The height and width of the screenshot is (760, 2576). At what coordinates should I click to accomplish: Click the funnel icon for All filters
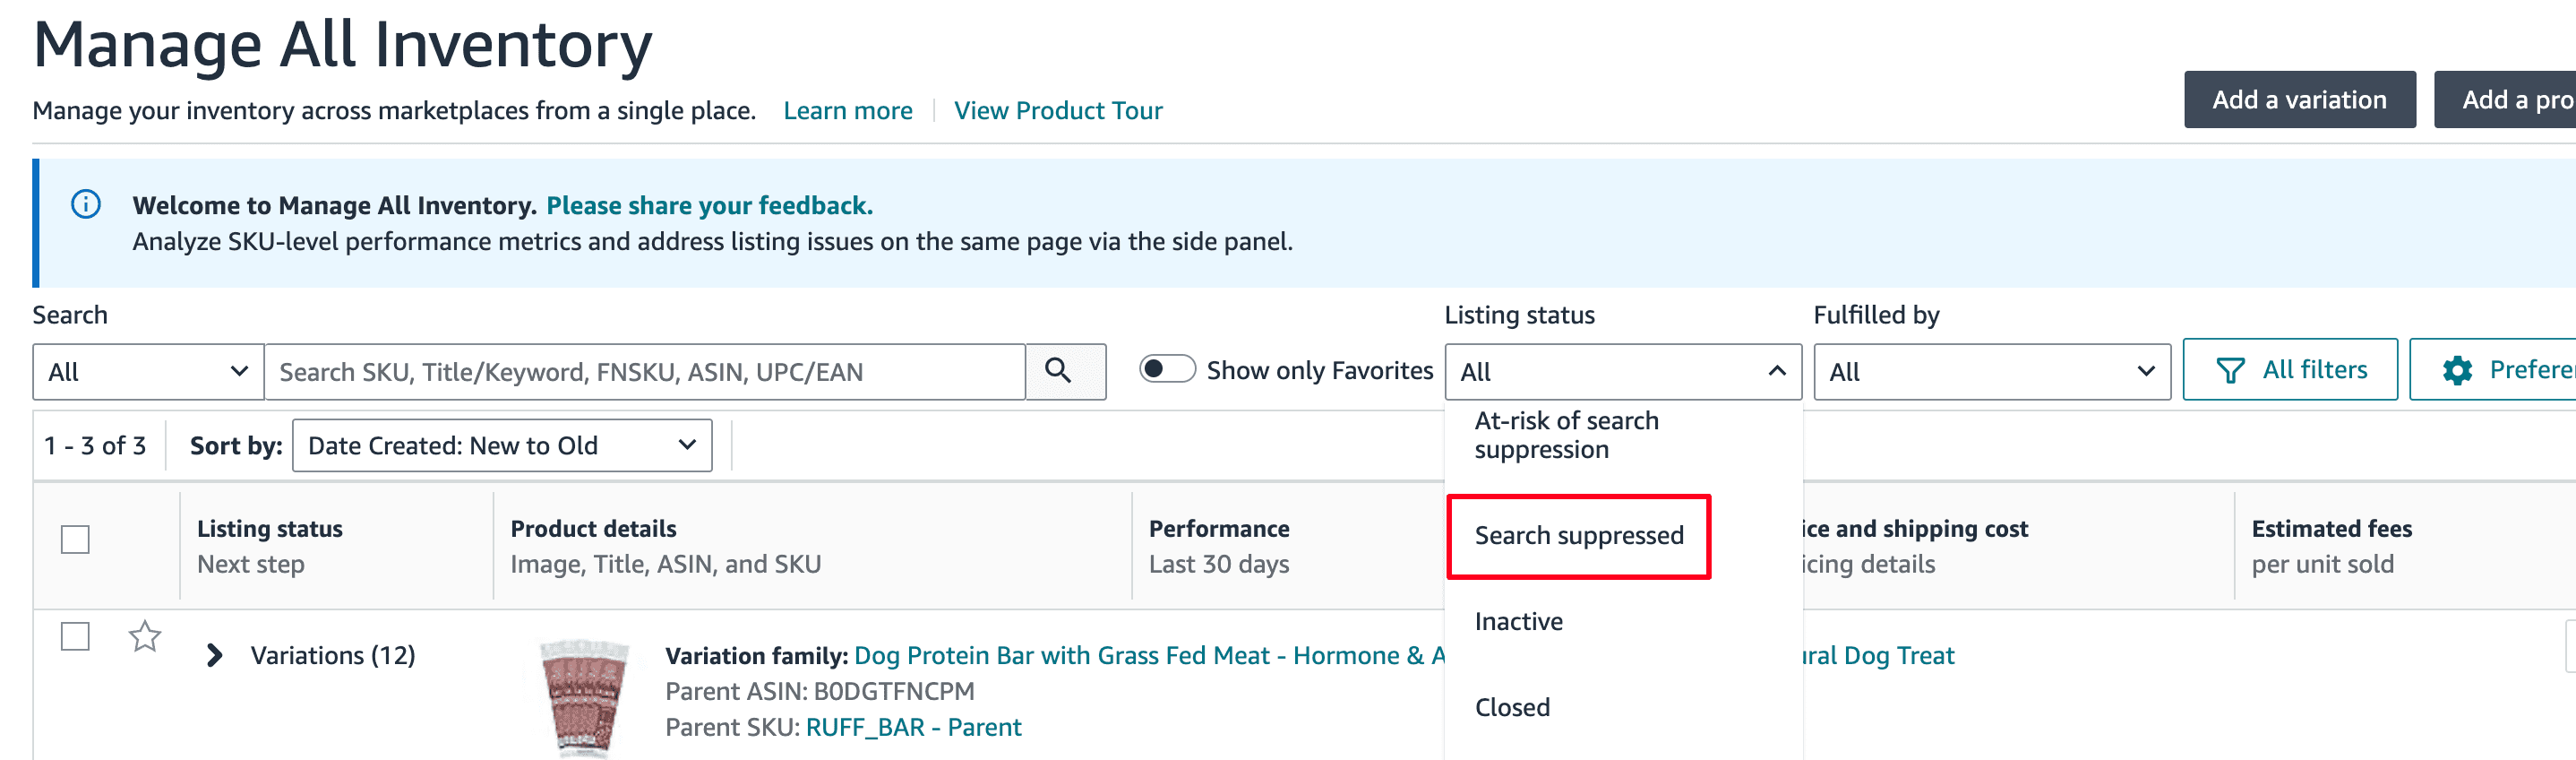tap(2230, 371)
